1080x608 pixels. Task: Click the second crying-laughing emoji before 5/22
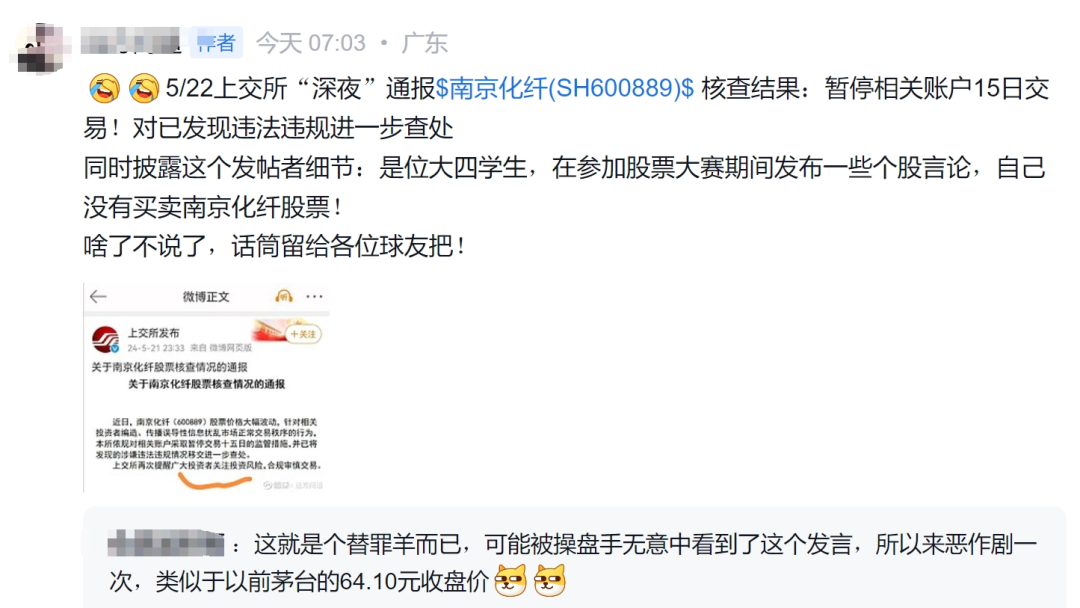click(x=144, y=89)
